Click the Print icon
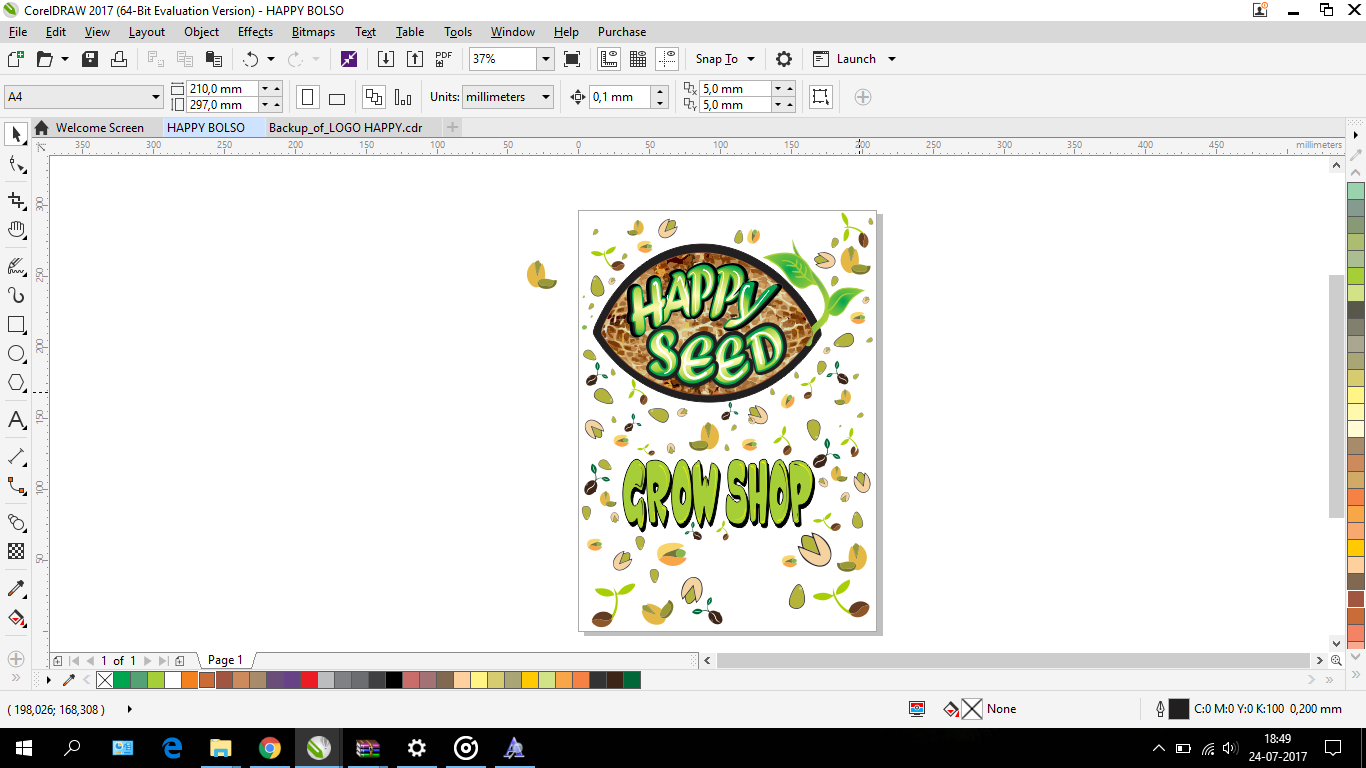 119,59
